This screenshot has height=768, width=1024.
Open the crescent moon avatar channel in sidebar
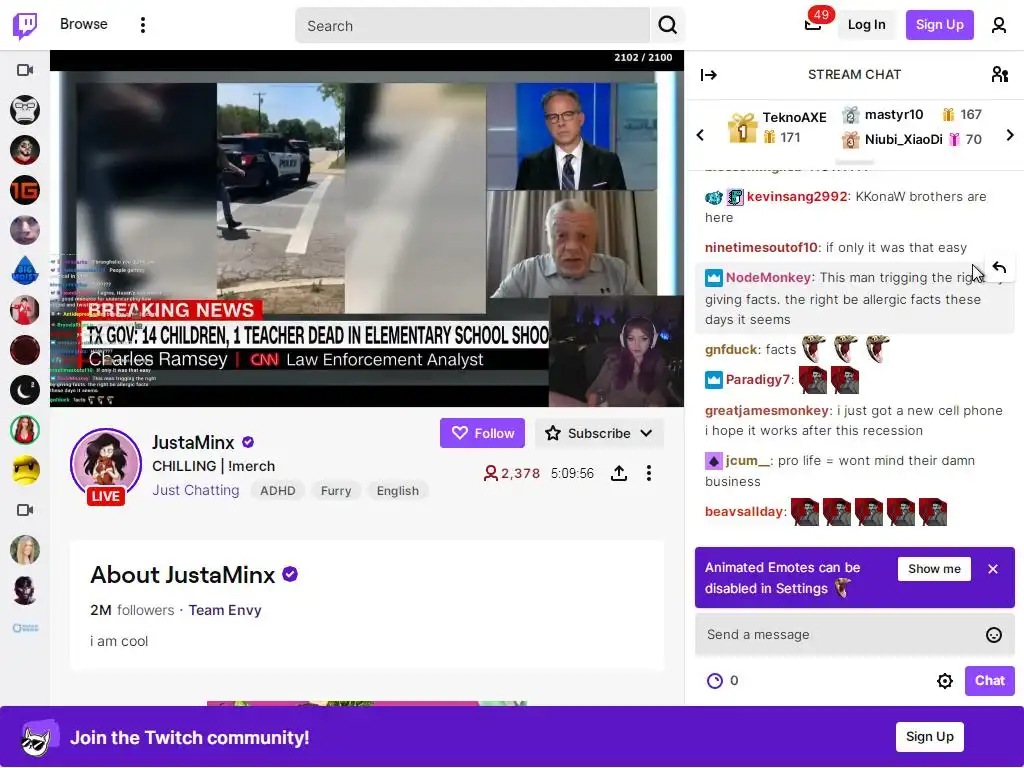(x=25, y=390)
